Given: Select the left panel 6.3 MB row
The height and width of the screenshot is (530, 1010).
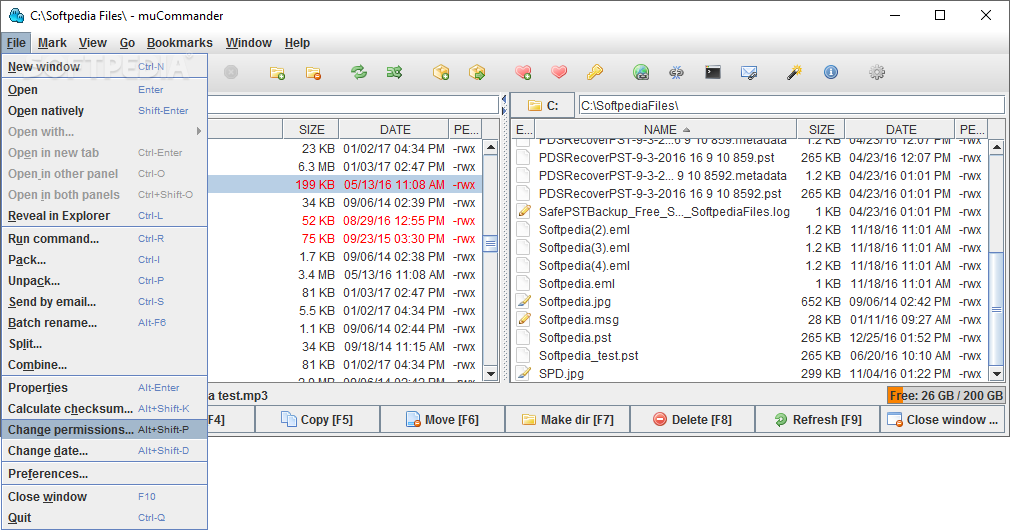Looking at the screenshot, I should point(345,167).
